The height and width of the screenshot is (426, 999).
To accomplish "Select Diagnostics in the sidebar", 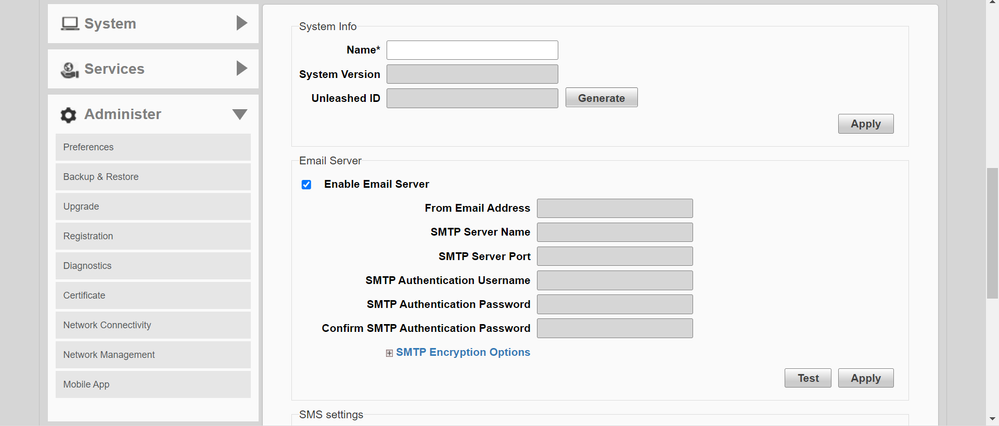I will (x=153, y=266).
